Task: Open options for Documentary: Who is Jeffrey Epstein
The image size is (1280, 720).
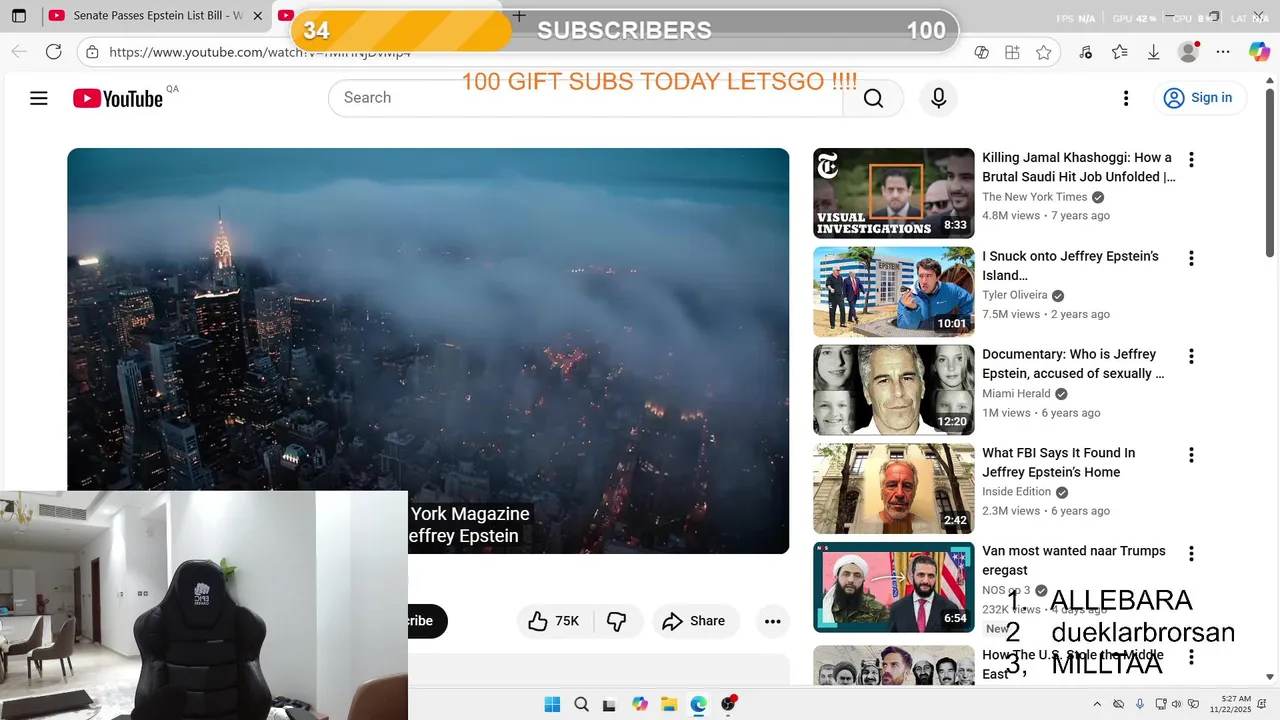Action: click(x=1191, y=356)
